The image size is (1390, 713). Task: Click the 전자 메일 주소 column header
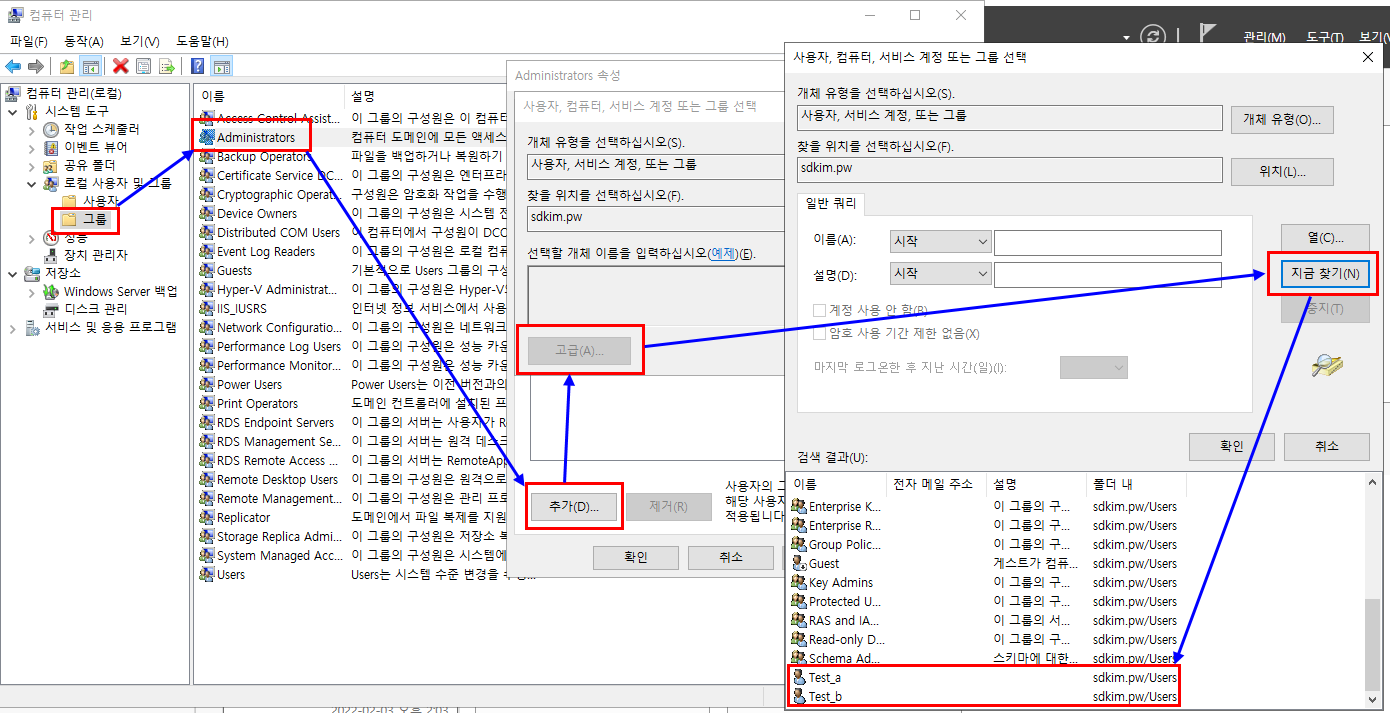pyautogui.click(x=936, y=484)
